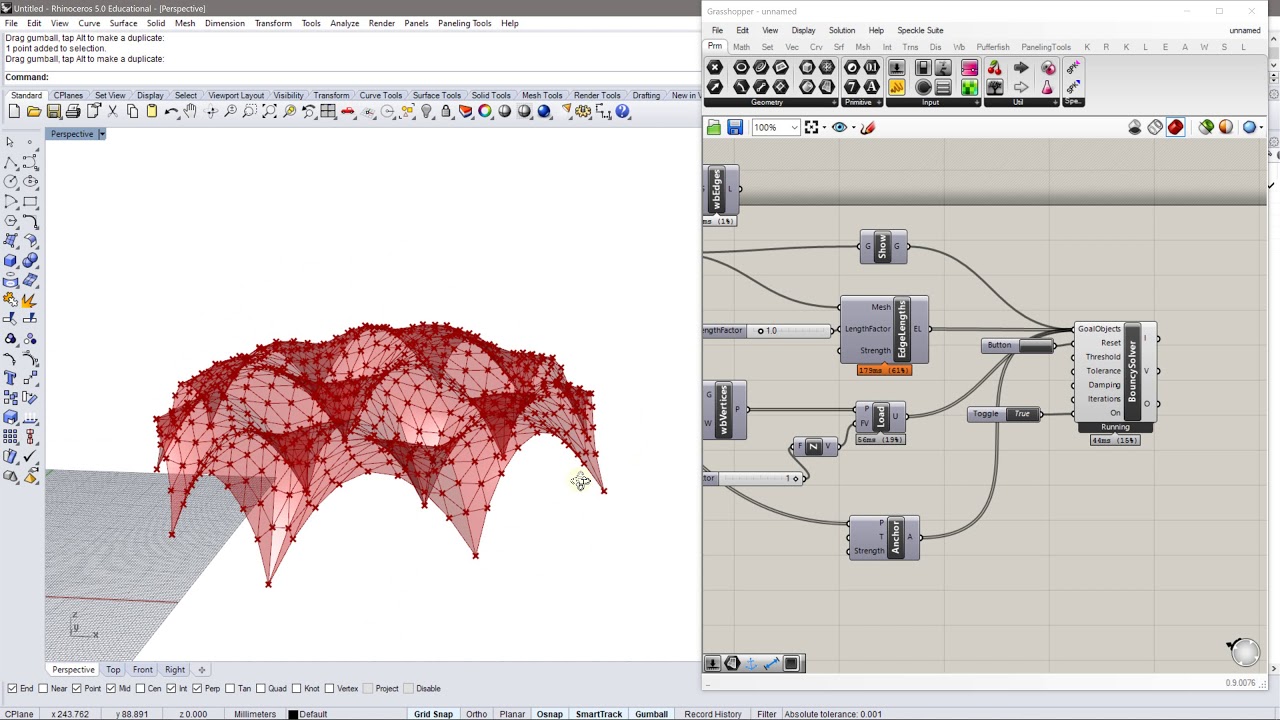Open the Perspective viewport title dropdown
This screenshot has height=720, width=1280.
(x=101, y=134)
